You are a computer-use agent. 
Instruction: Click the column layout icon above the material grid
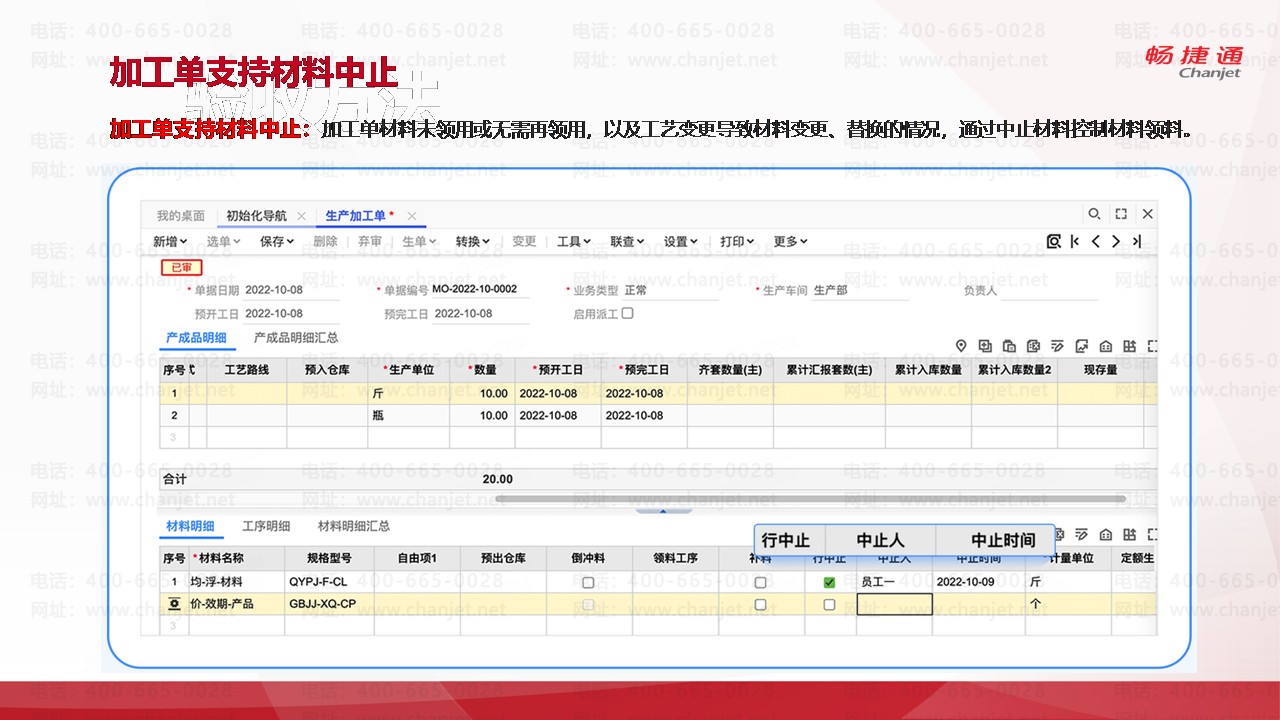click(x=1129, y=535)
